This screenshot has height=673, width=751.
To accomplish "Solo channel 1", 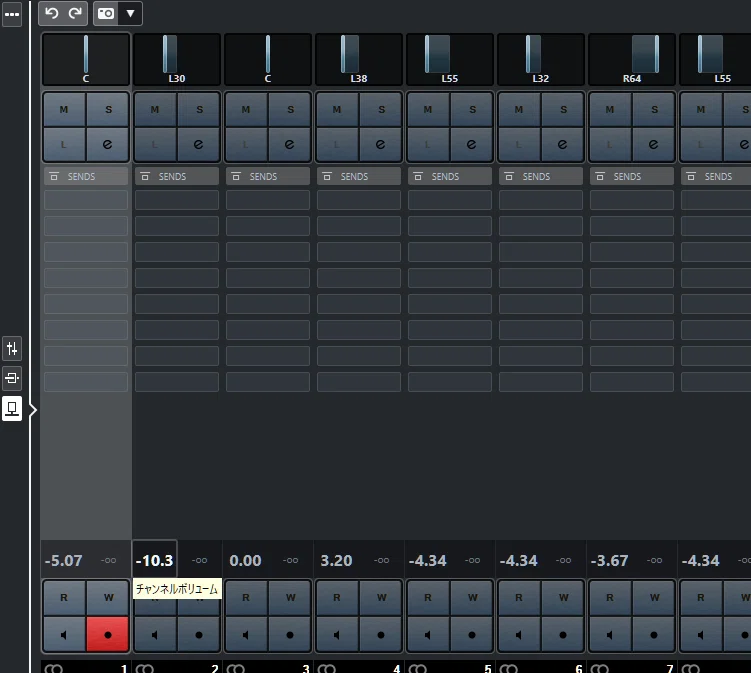I will pyautogui.click(x=108, y=109).
